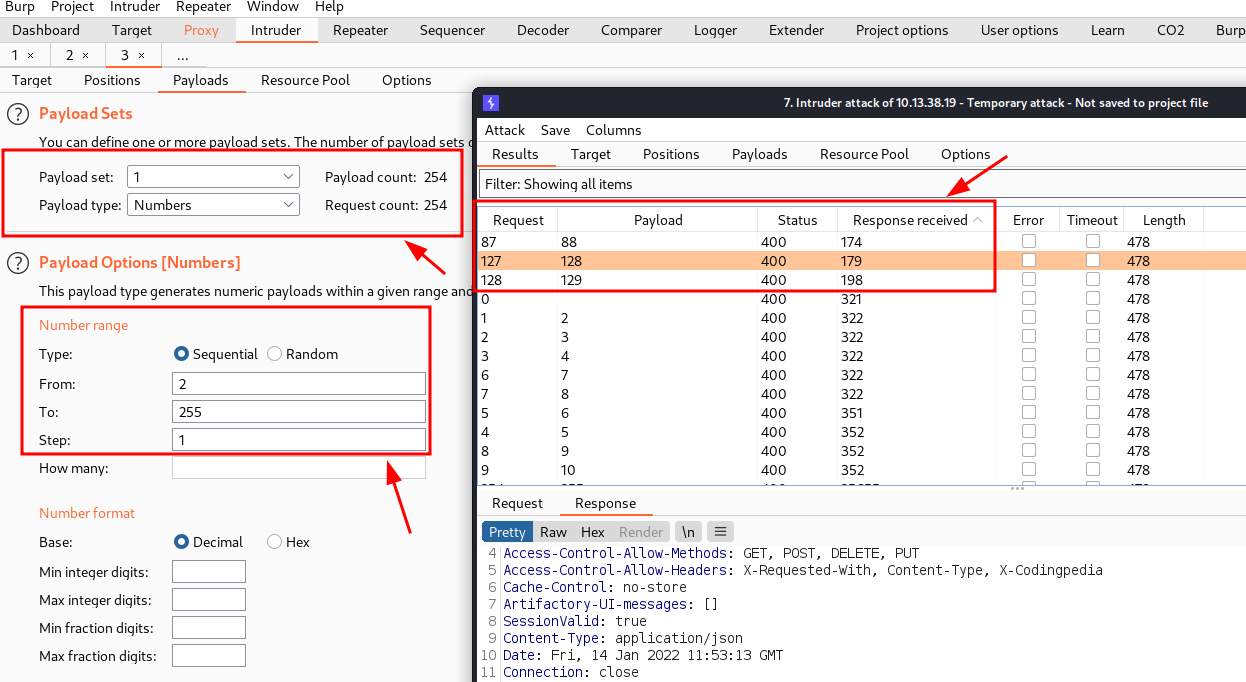Viewport: 1246px width, 682px height.
Task: Switch response view to Hex
Action: point(593,532)
